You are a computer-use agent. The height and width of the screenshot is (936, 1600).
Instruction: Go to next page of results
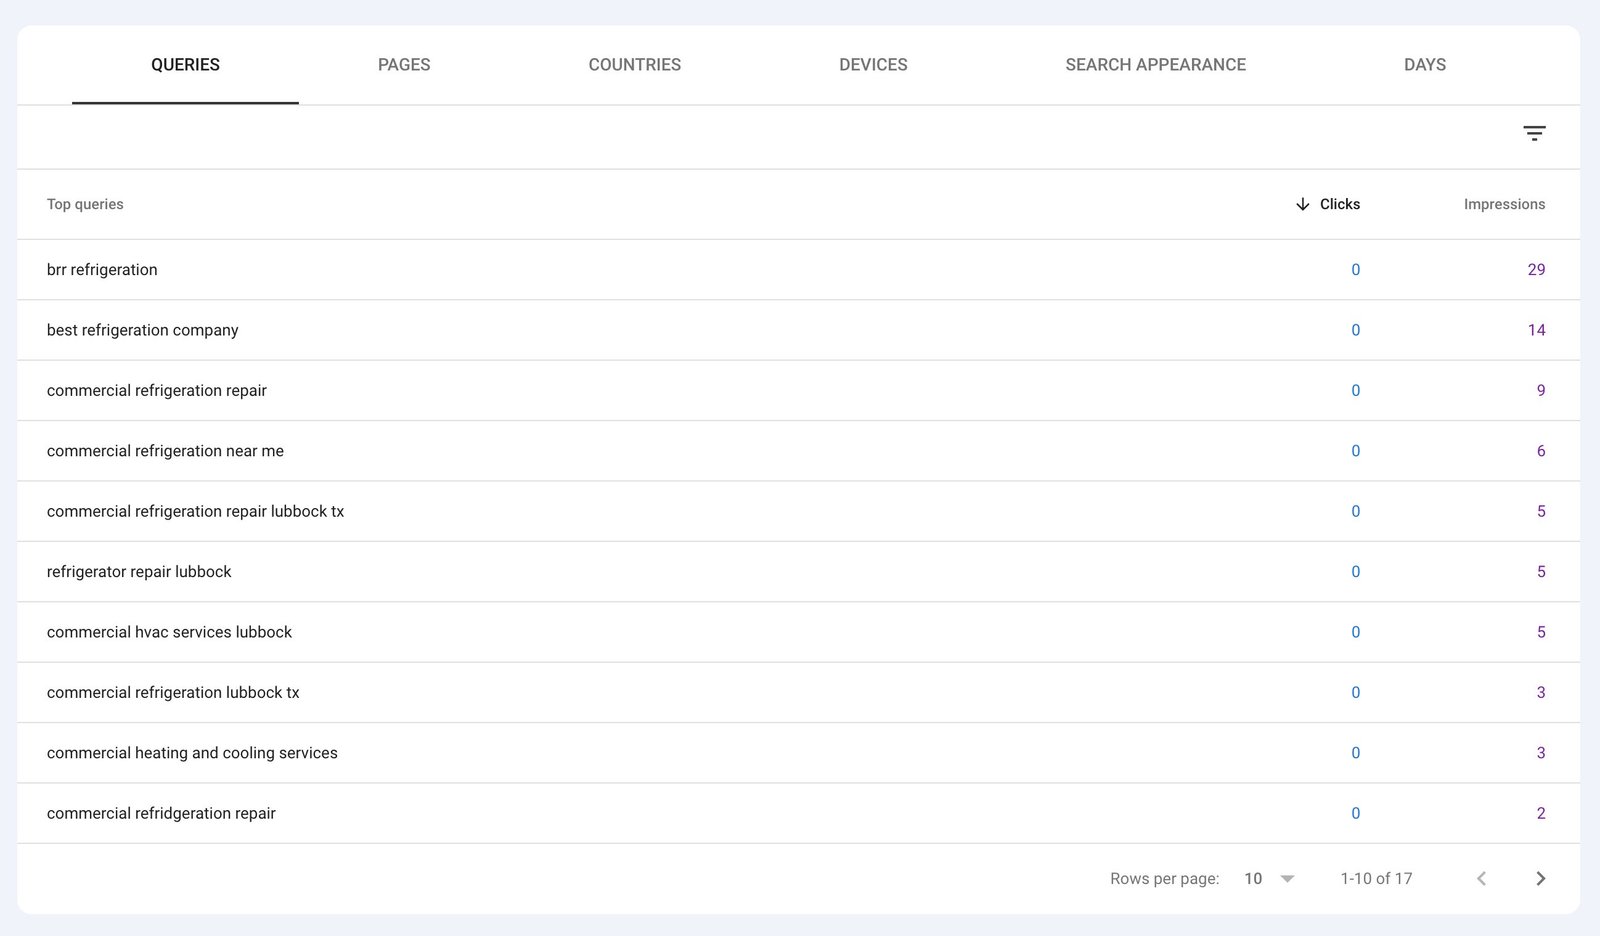pyautogui.click(x=1540, y=878)
